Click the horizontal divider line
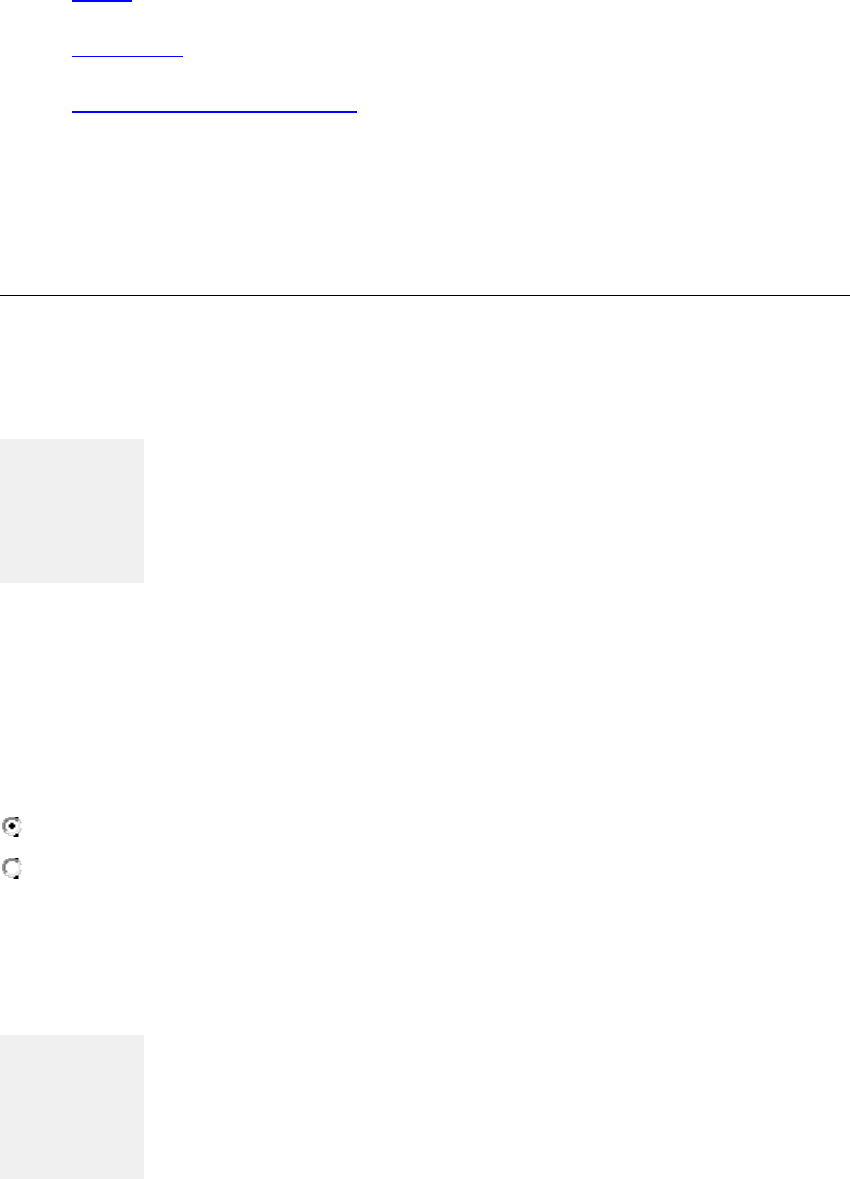This screenshot has height=1179, width=850. 425,295
